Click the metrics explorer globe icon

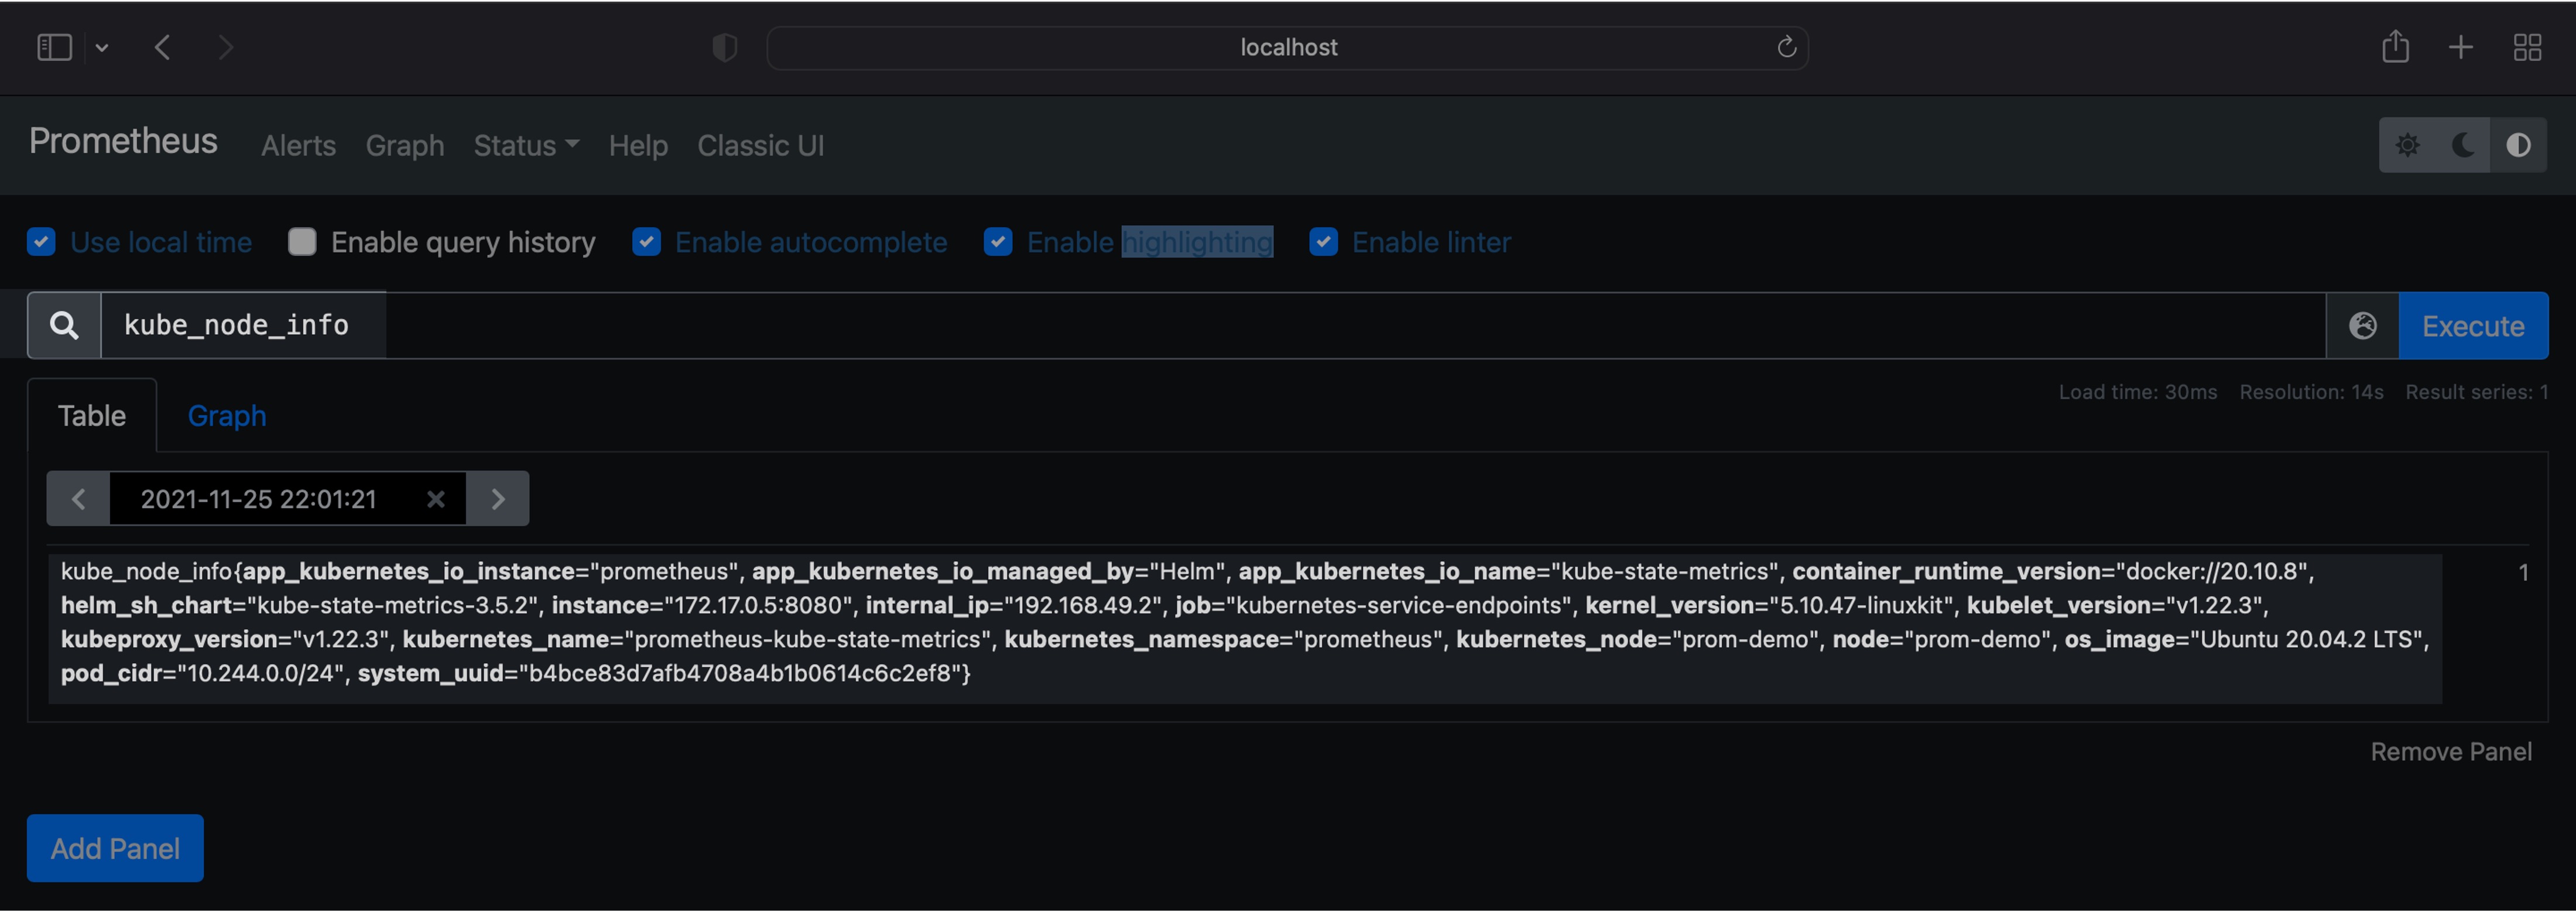coord(2362,326)
